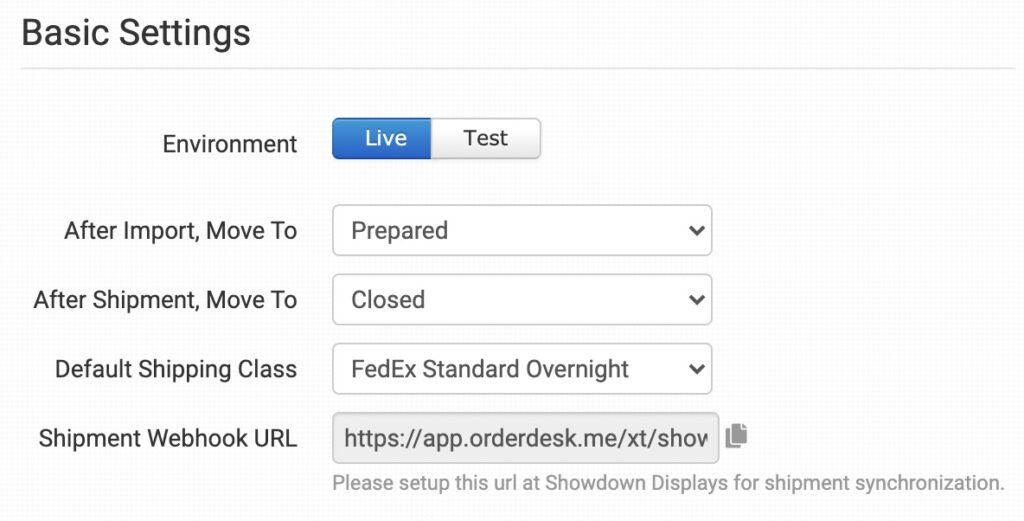Viewport: 1024px width, 521px height.
Task: Click the chevron arrow on the Prepared dropdown
Action: tap(697, 231)
